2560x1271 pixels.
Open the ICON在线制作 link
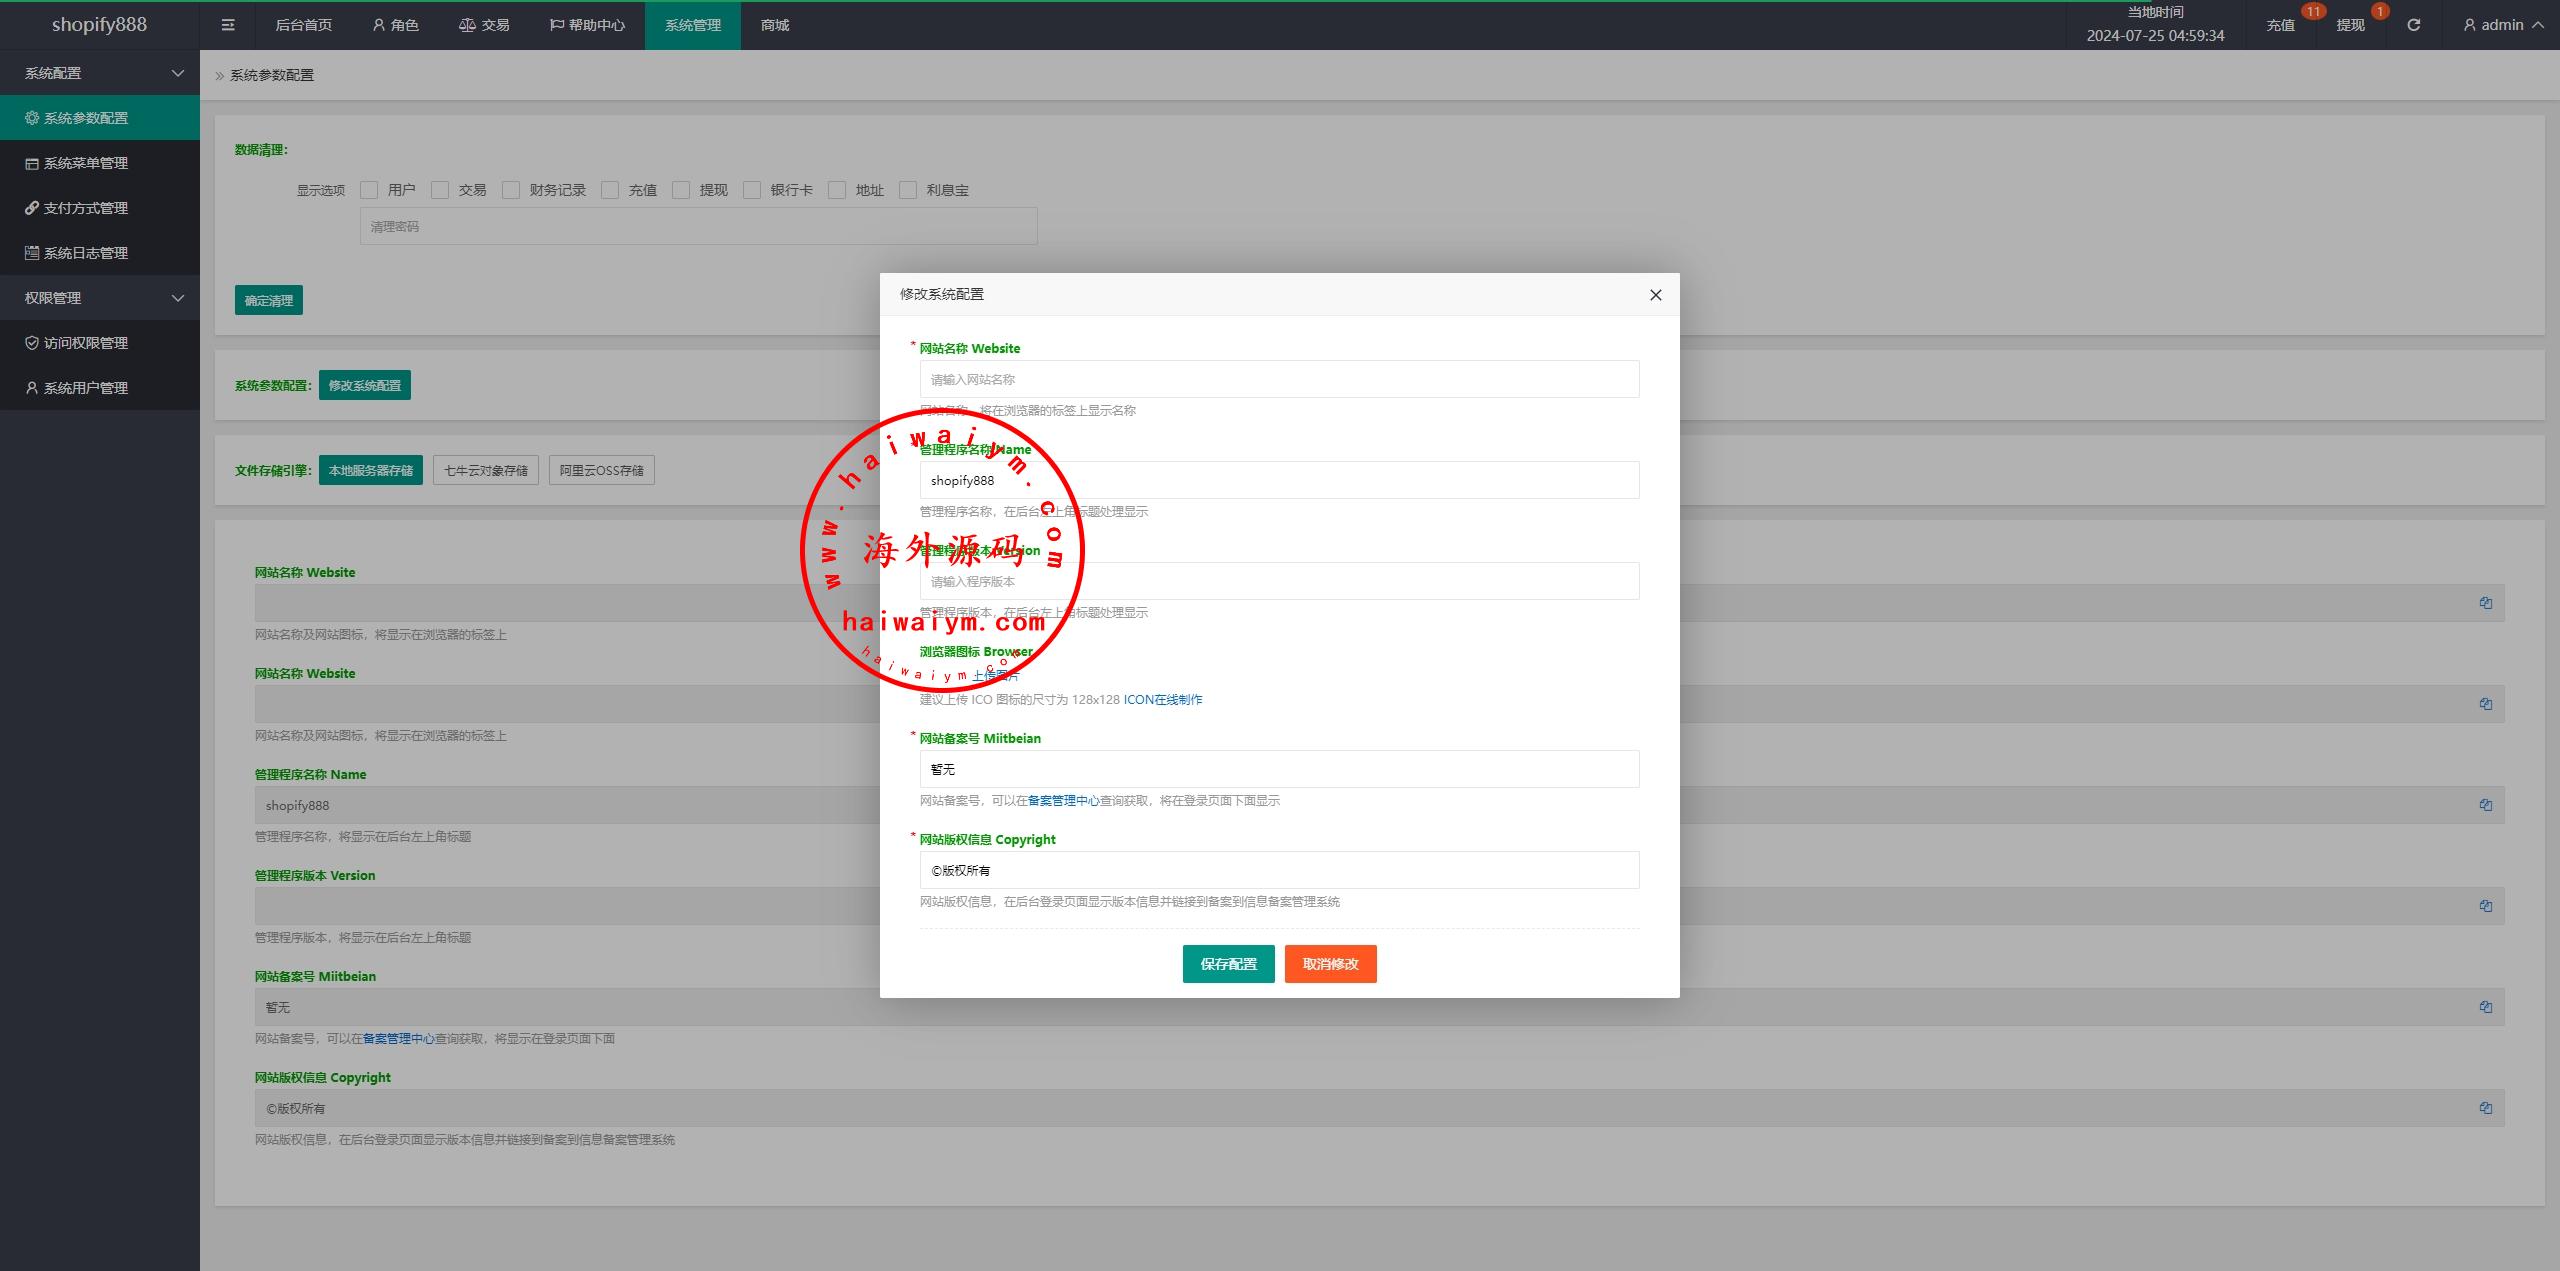(1162, 700)
